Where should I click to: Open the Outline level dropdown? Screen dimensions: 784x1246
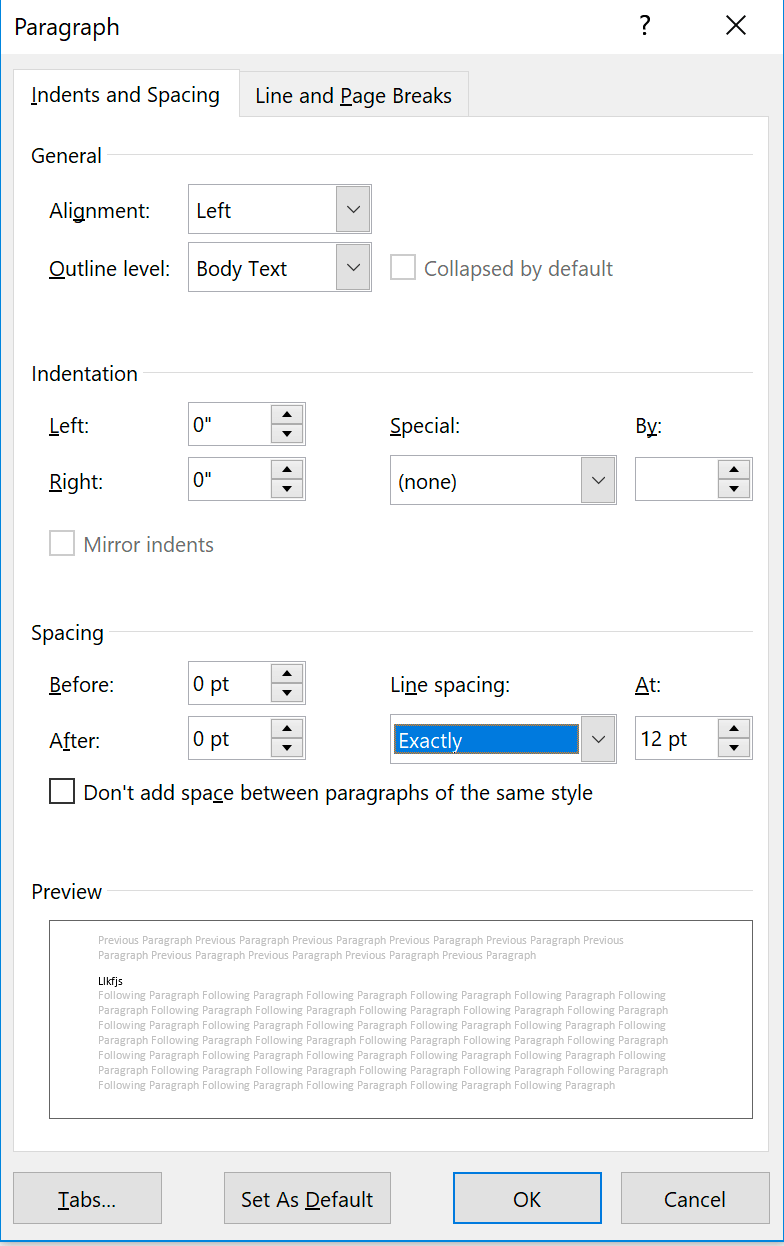click(352, 267)
